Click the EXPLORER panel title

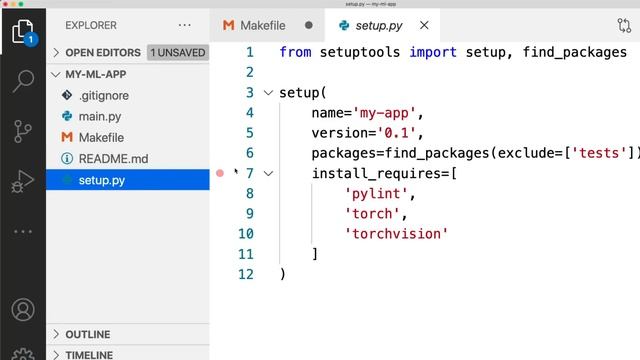pyautogui.click(x=91, y=25)
